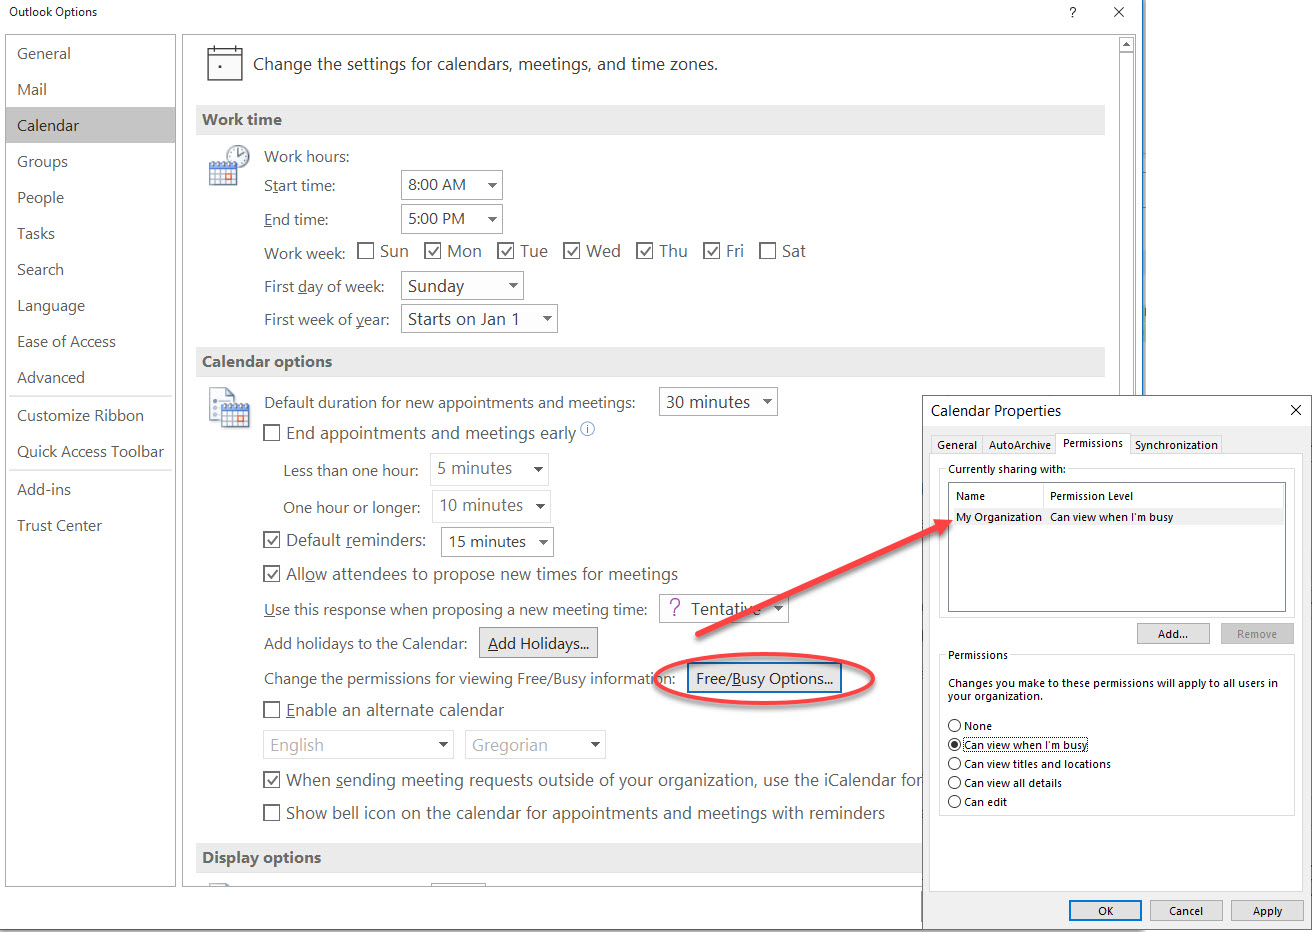Open the Mail options category
Viewport: 1312px width, 932px height.
(x=90, y=90)
